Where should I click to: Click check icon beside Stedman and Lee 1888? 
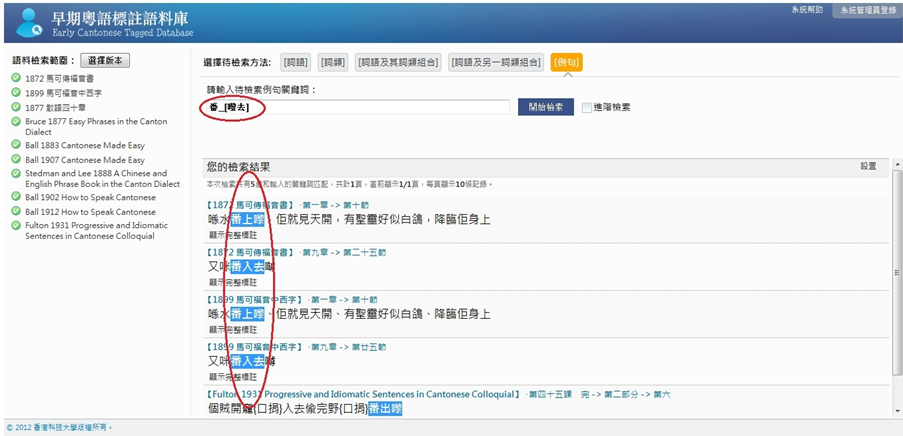pos(16,173)
